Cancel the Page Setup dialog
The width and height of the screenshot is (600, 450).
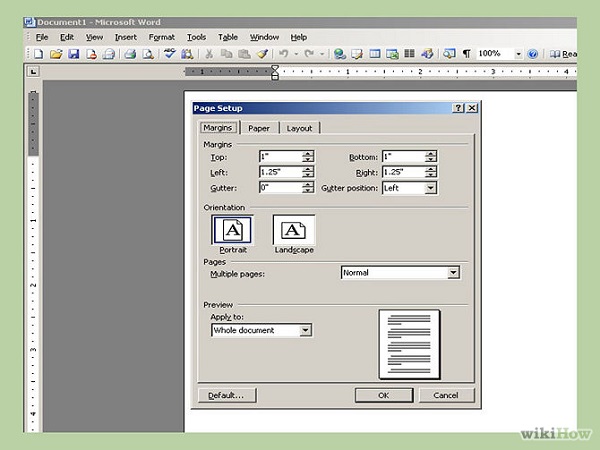tap(446, 395)
